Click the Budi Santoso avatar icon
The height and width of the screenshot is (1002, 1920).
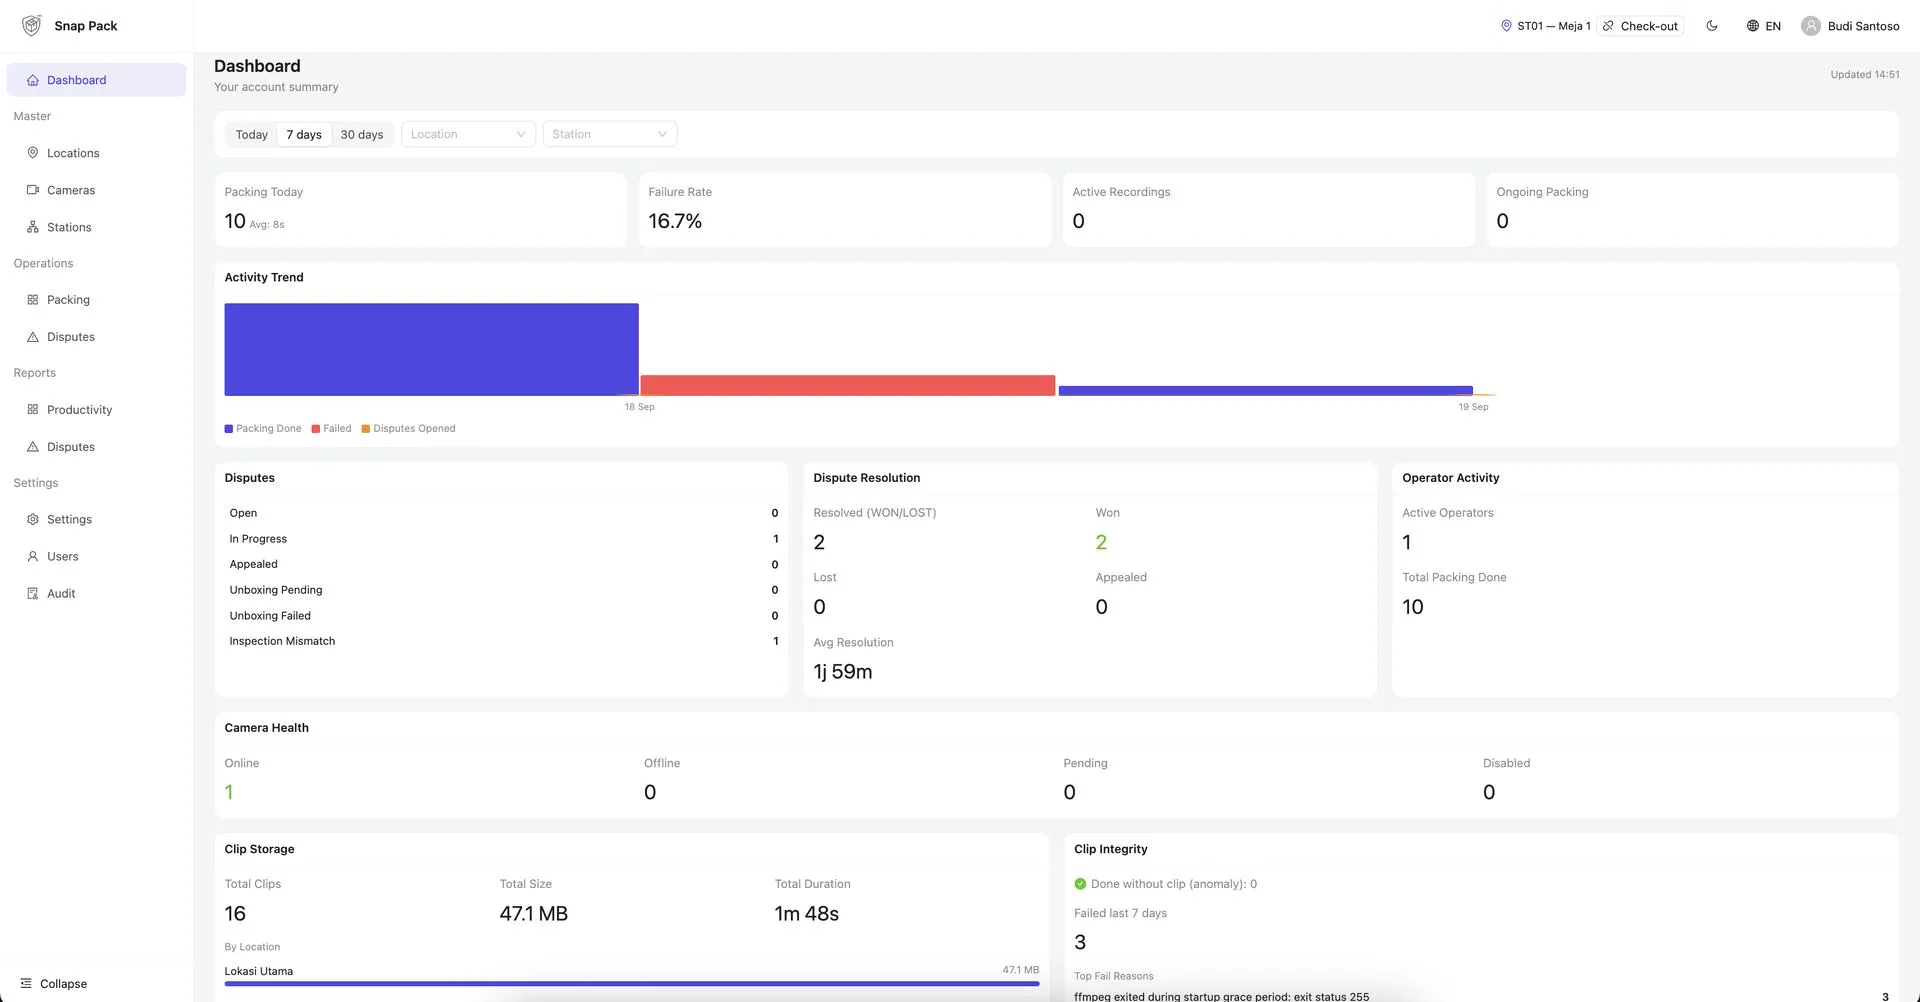[x=1811, y=26]
